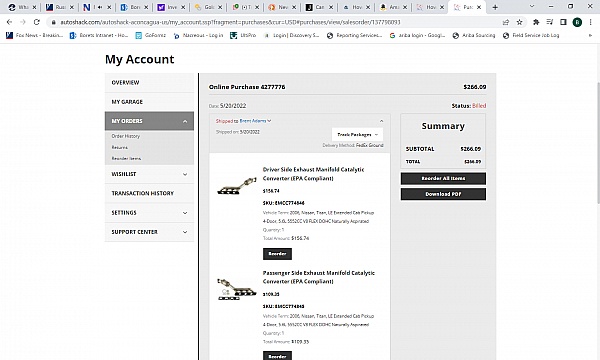Open the Field Service Job Log bookmark
This screenshot has height=360, width=600.
click(x=531, y=35)
